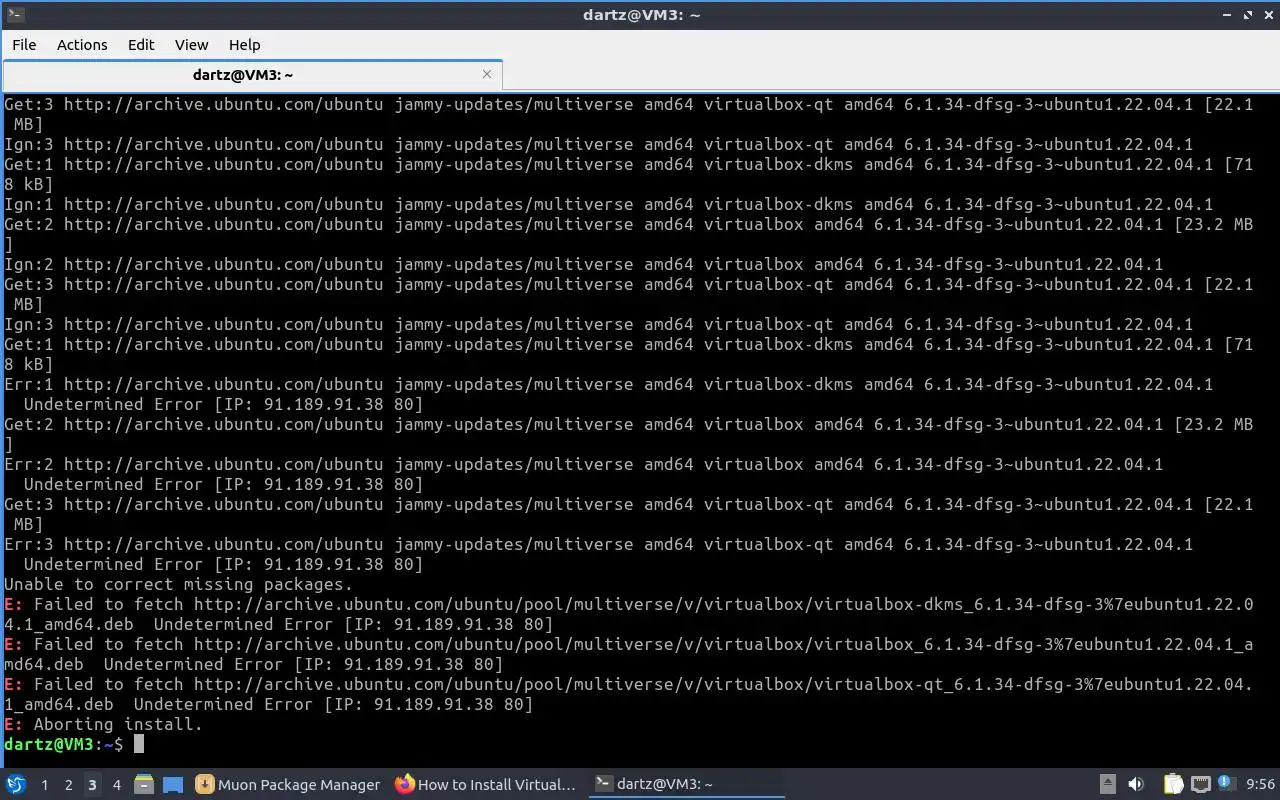This screenshot has width=1280, height=800.
Task: Open the File menu
Action: click(24, 45)
